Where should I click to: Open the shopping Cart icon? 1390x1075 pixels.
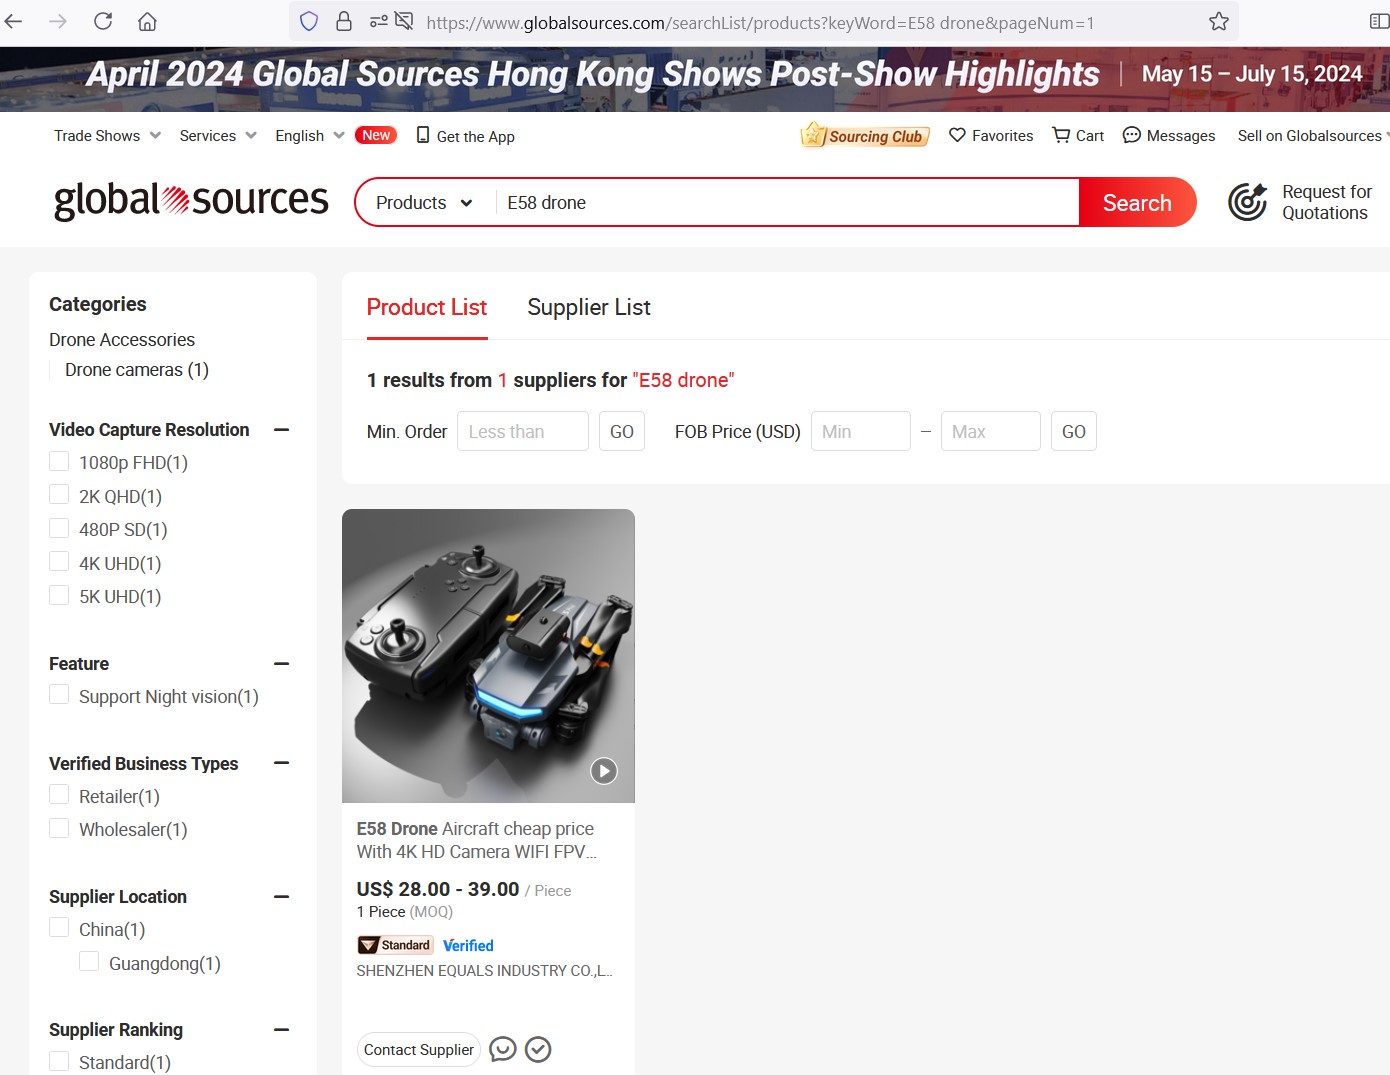(x=1061, y=135)
